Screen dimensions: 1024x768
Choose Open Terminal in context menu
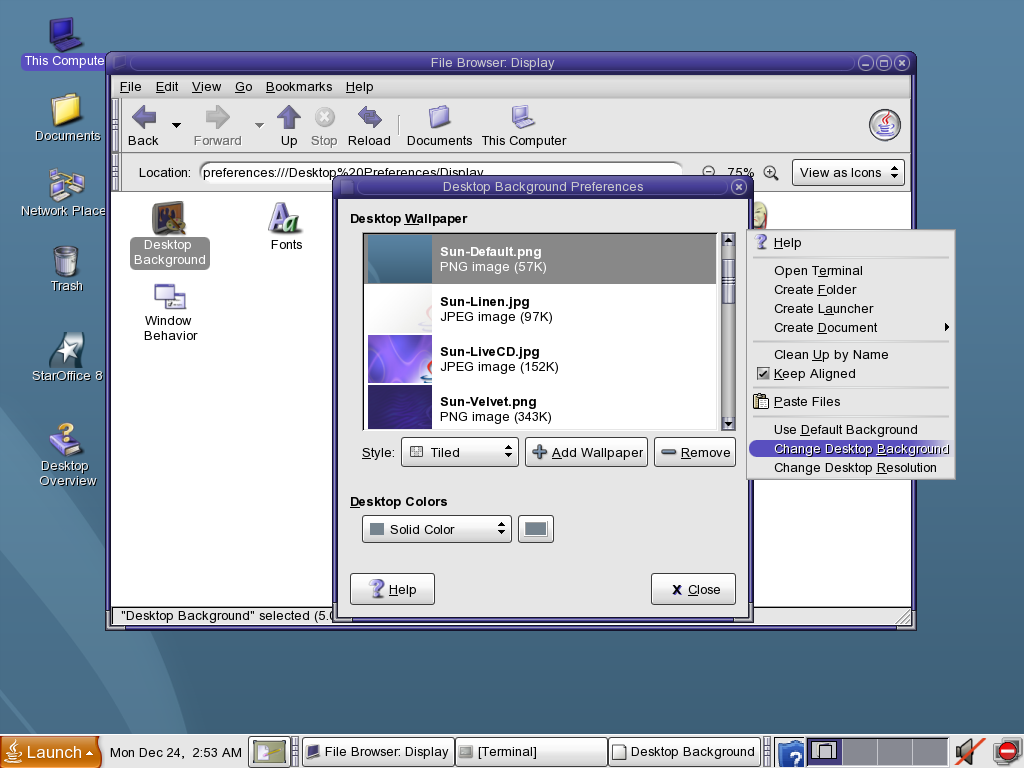click(x=850, y=270)
